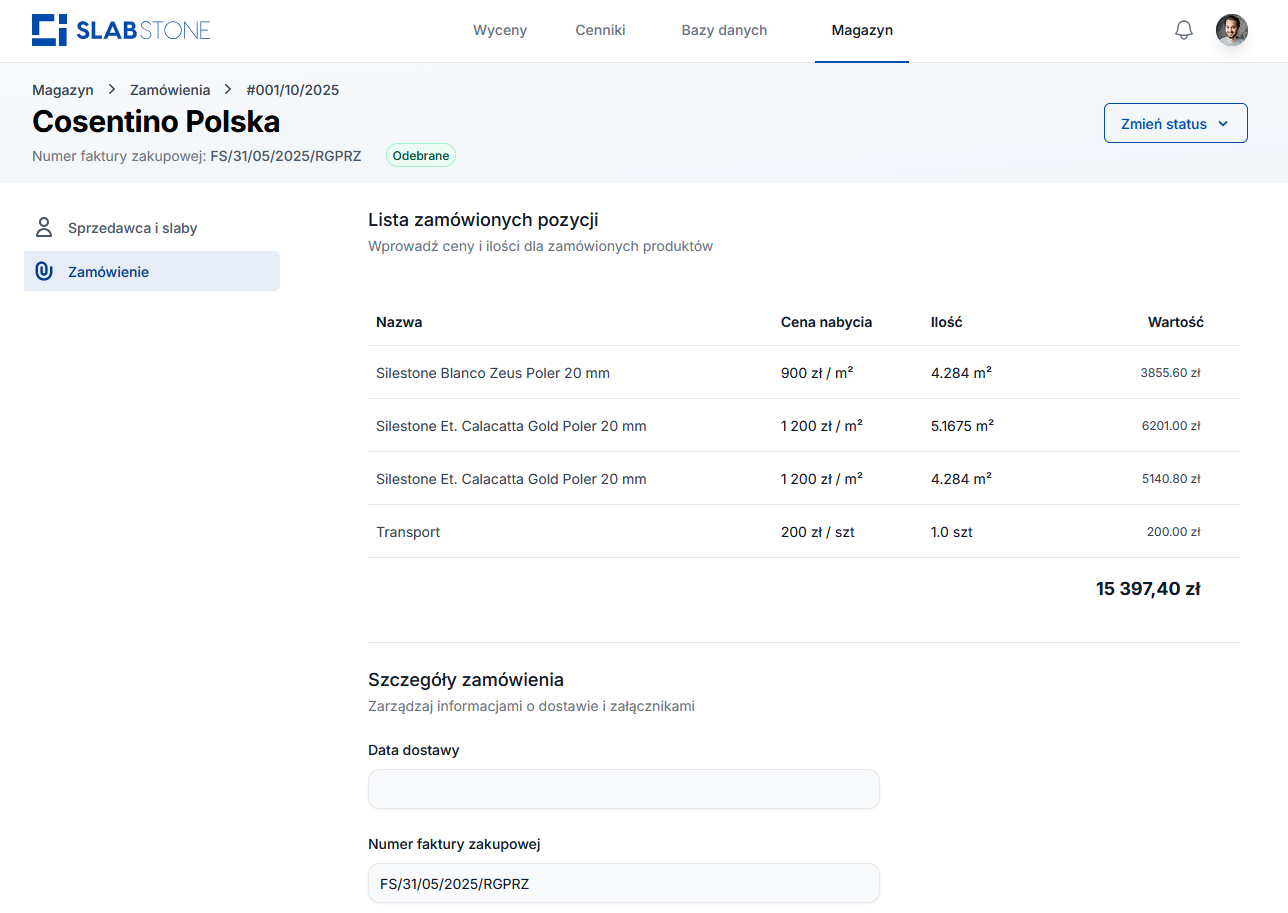This screenshot has width=1288, height=913.
Task: Open the notifications bell
Action: point(1183,30)
